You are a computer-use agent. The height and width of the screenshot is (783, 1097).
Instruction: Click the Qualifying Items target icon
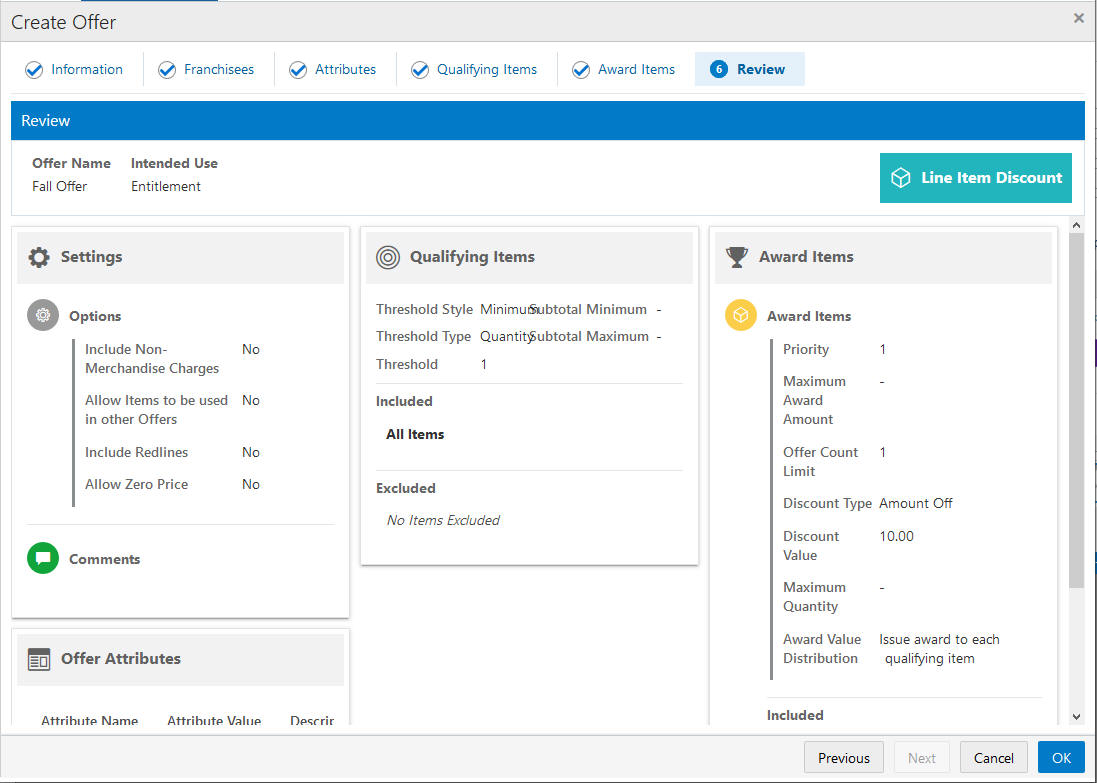(388, 258)
